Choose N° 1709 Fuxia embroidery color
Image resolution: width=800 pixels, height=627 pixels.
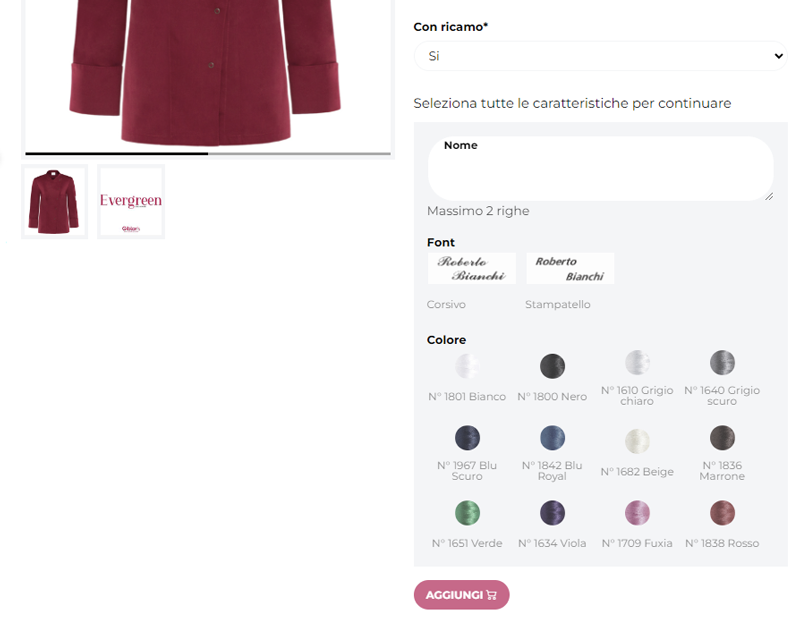point(637,513)
